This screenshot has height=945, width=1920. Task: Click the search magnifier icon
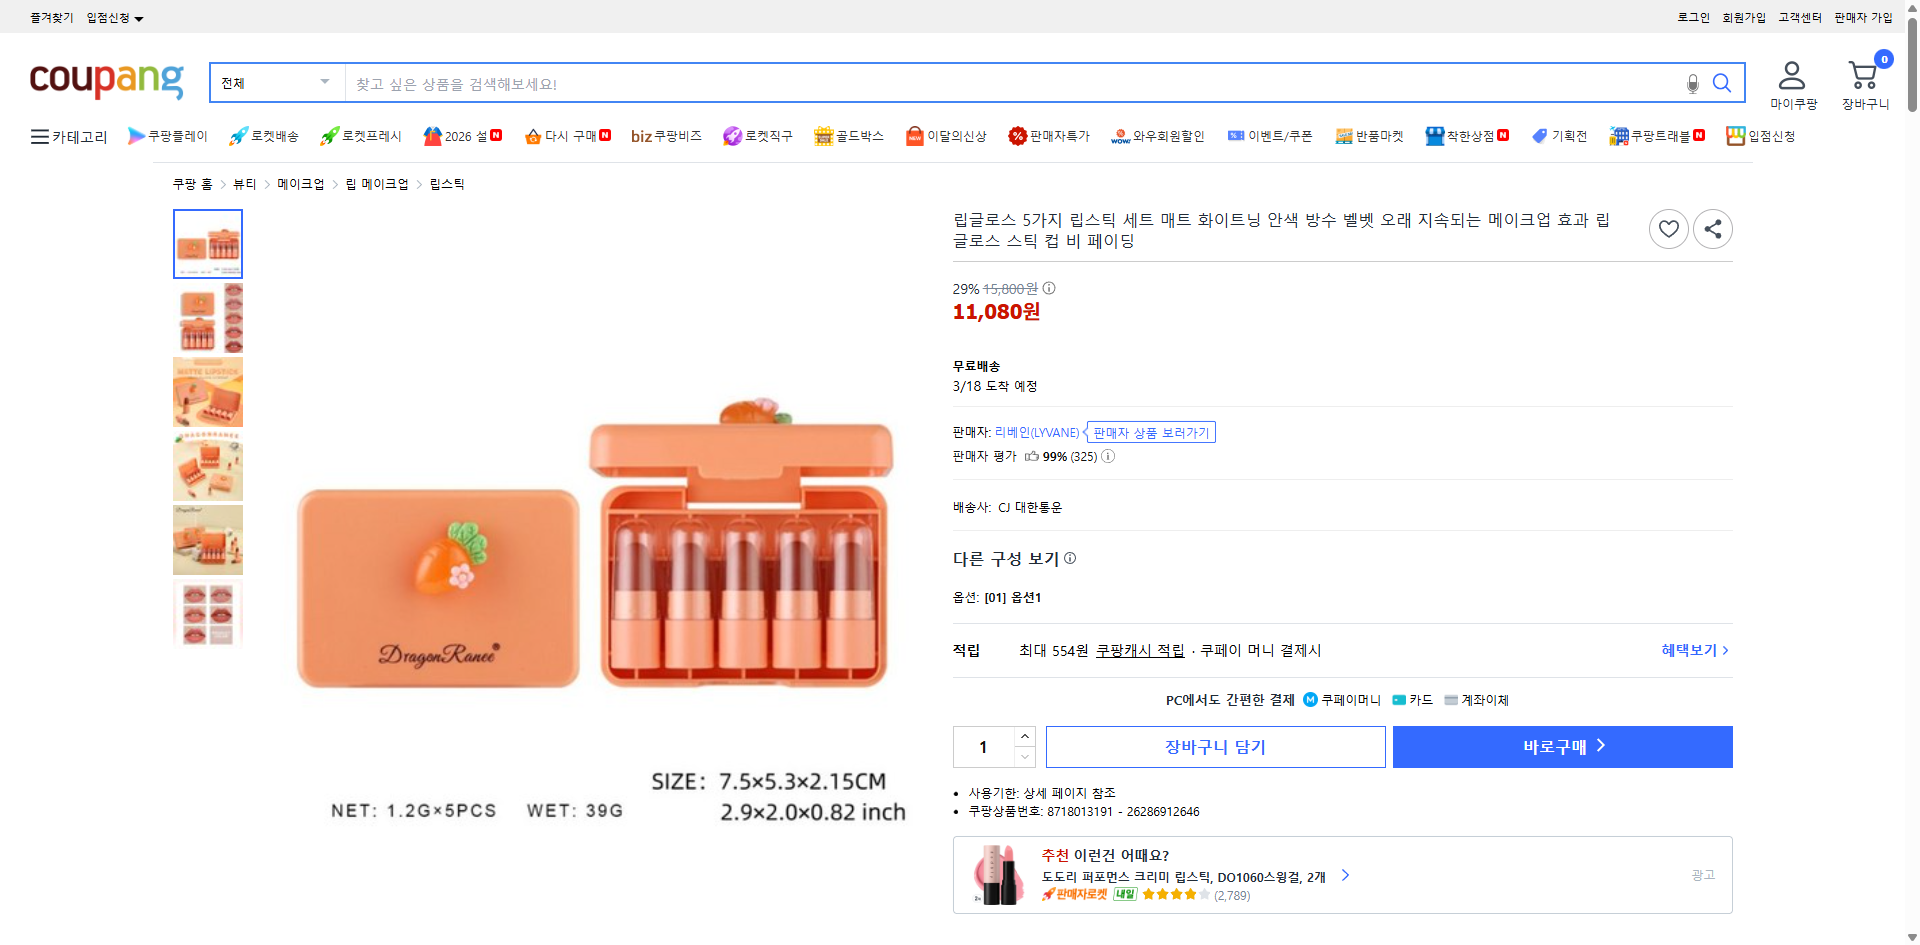pos(1722,83)
